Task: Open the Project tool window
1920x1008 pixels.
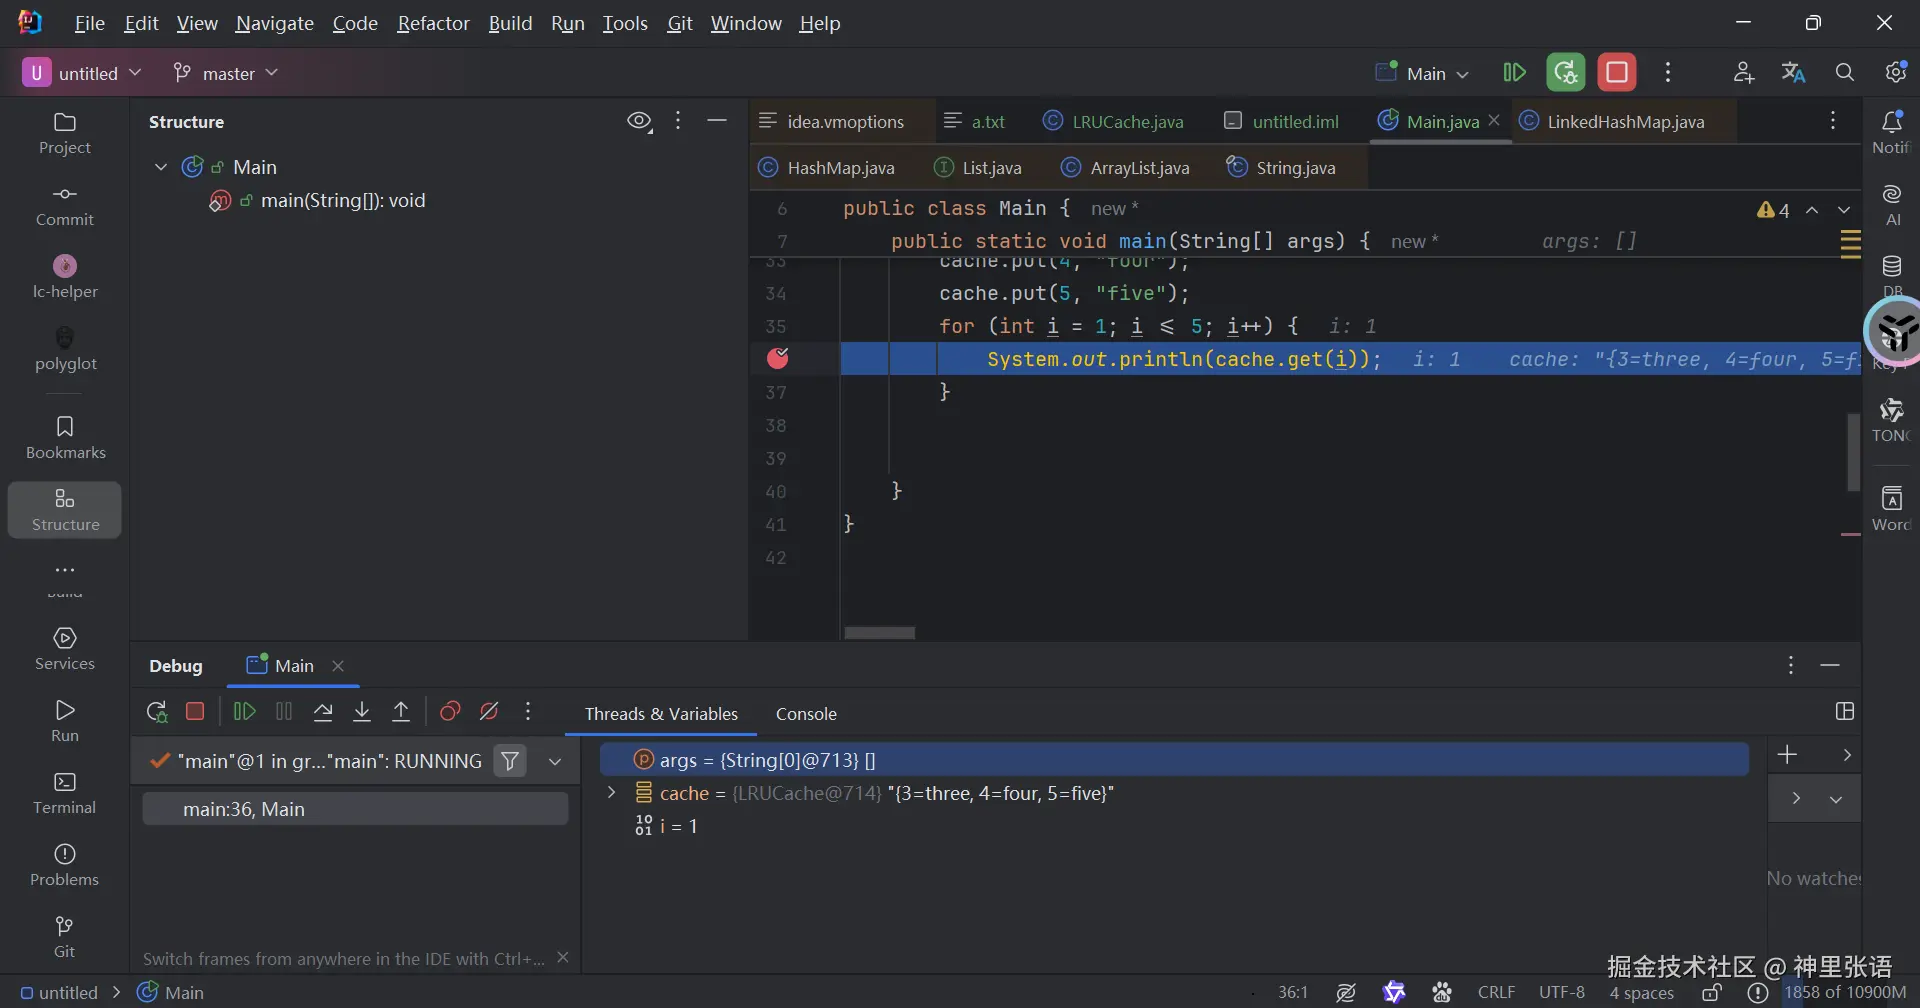Action: click(65, 133)
